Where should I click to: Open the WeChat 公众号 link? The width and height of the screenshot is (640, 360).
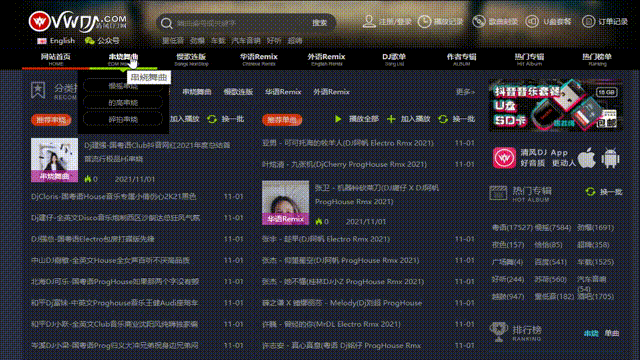click(x=102, y=41)
